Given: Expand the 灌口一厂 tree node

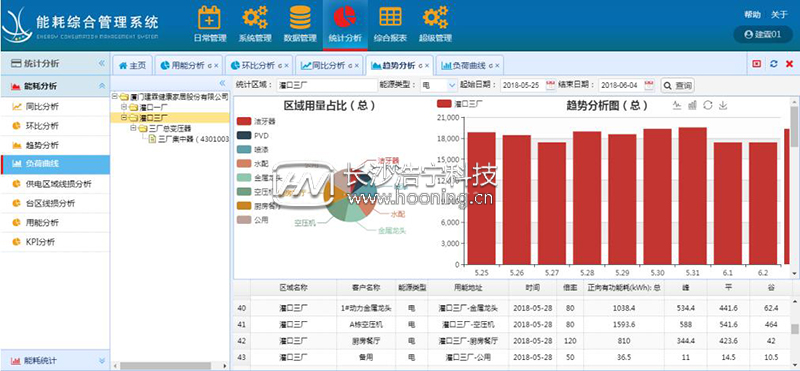Looking at the screenshot, I should click(x=123, y=107).
